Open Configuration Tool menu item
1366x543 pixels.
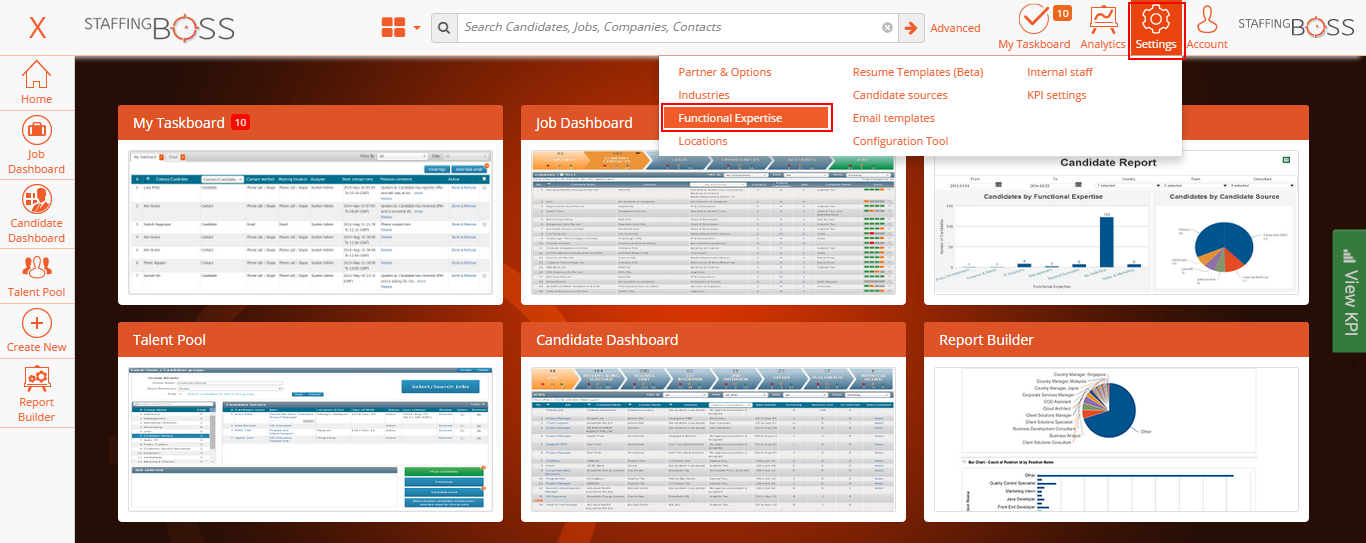click(900, 141)
